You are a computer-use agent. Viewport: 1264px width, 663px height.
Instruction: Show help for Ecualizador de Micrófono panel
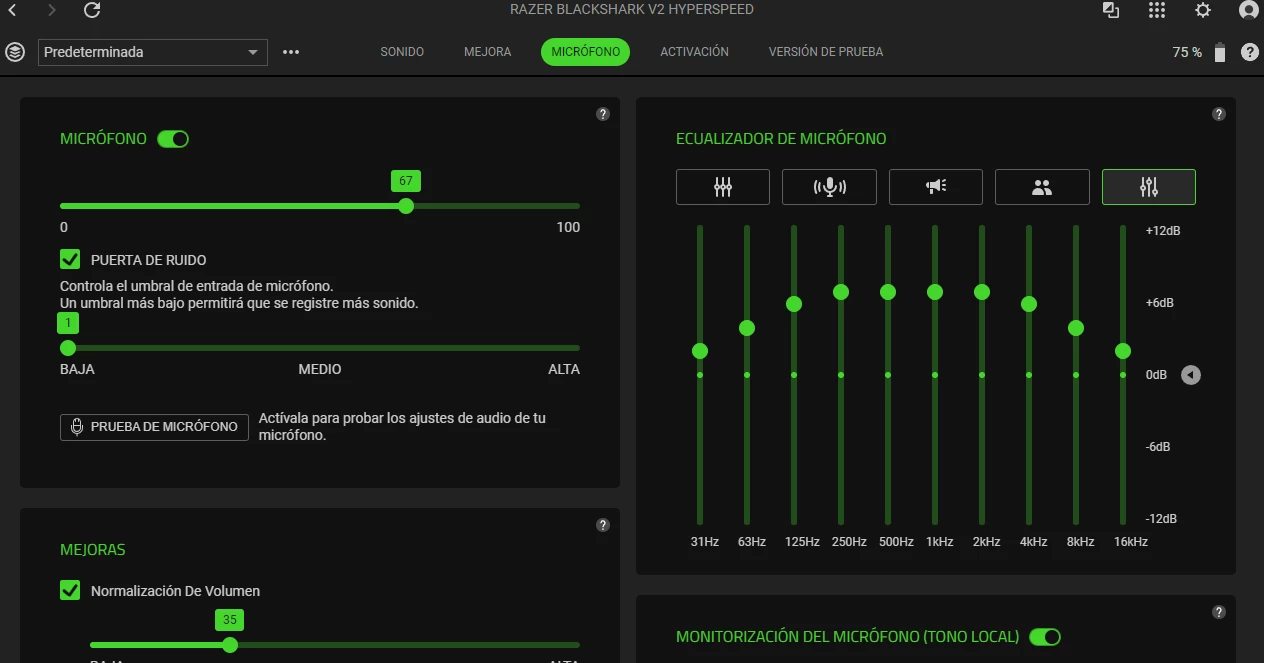(1219, 114)
